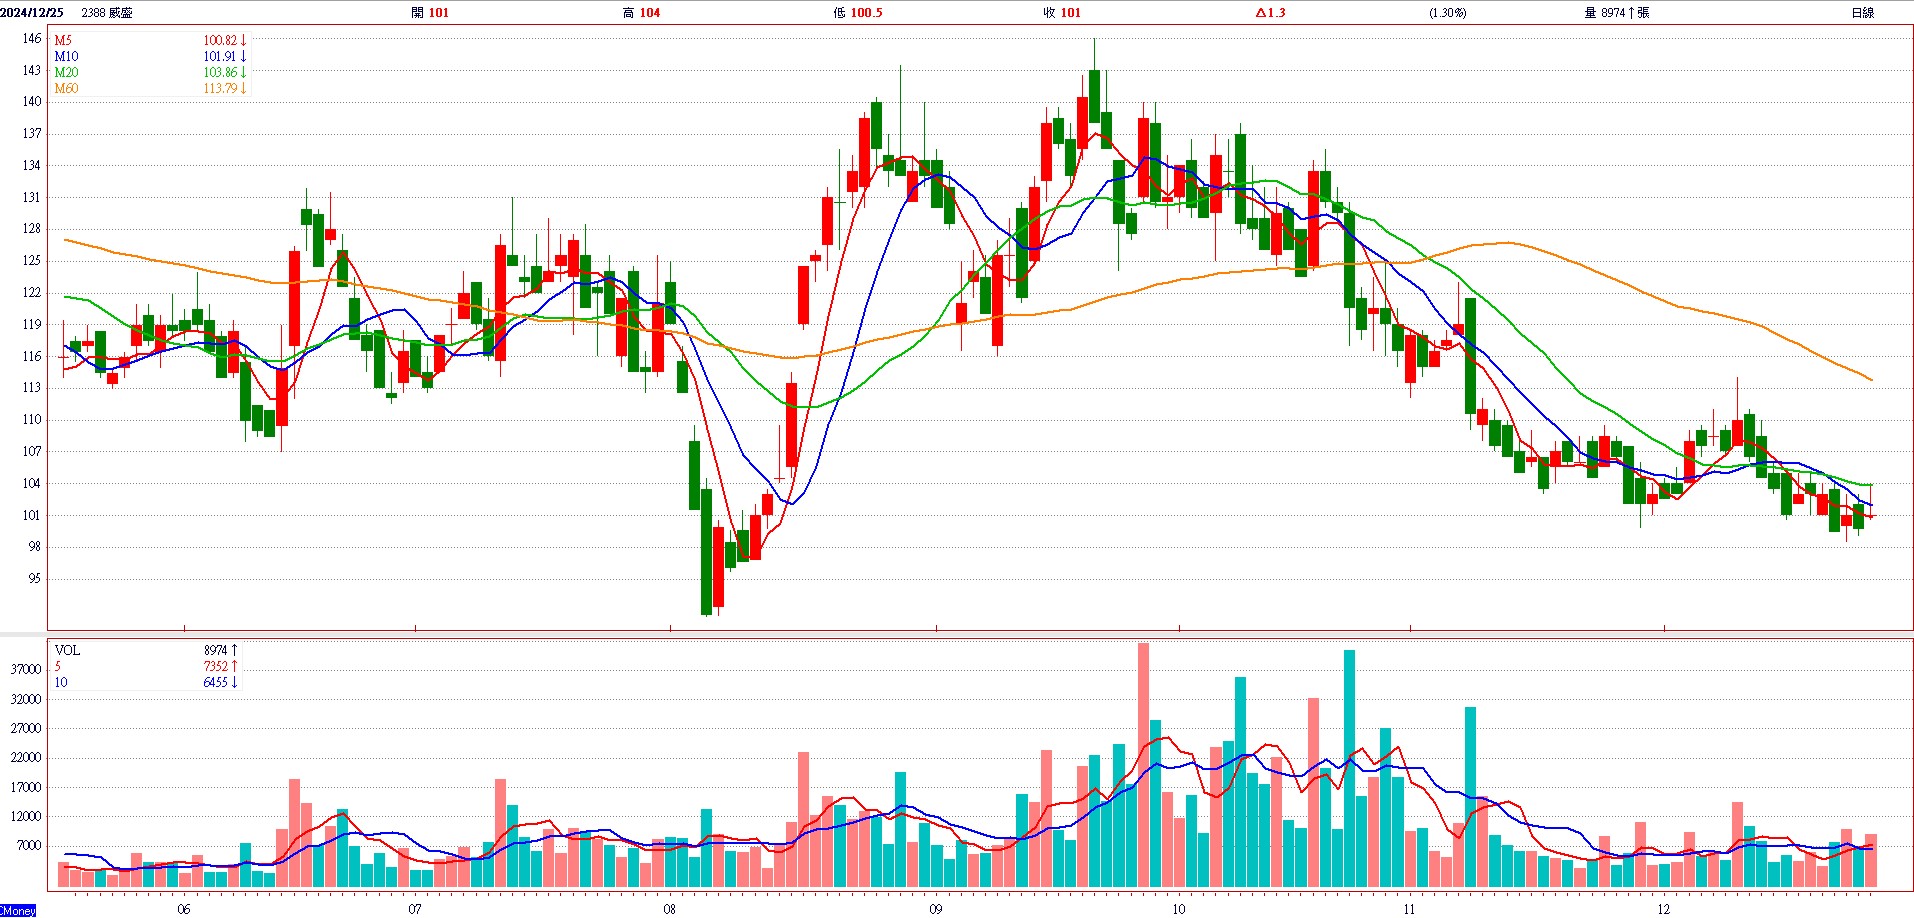The width and height of the screenshot is (1914, 918).
Task: Click the down arrow next to 6455
Action: (234, 682)
